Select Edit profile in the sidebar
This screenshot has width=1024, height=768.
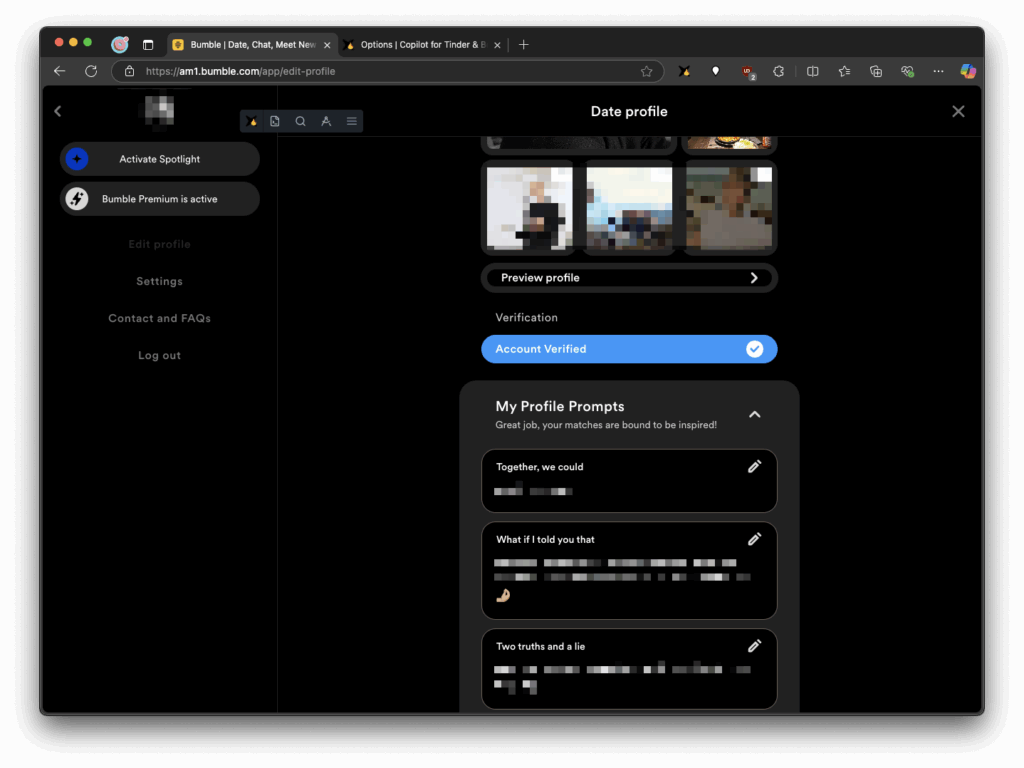159,244
